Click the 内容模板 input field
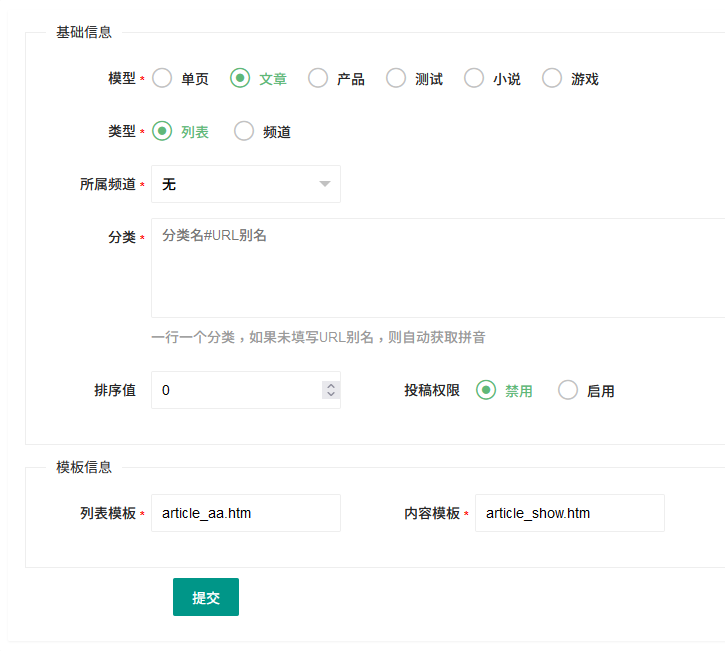 (x=570, y=513)
